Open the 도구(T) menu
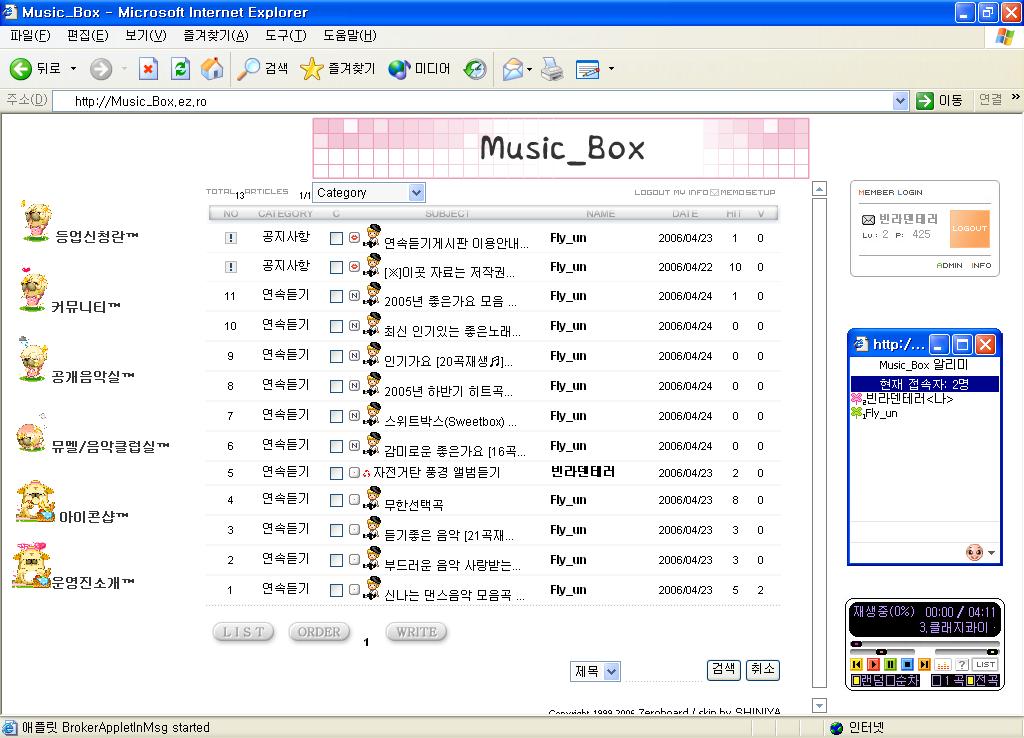Screen dimensions: 1024x738 pos(285,35)
